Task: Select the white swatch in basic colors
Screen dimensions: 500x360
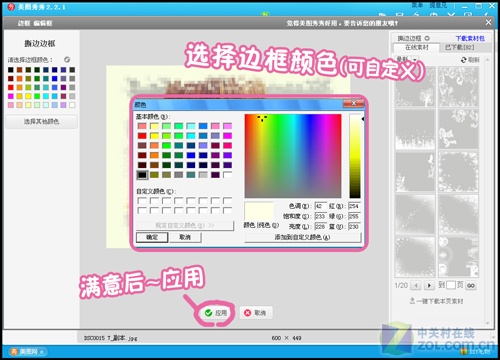Action: pyautogui.click(x=228, y=175)
